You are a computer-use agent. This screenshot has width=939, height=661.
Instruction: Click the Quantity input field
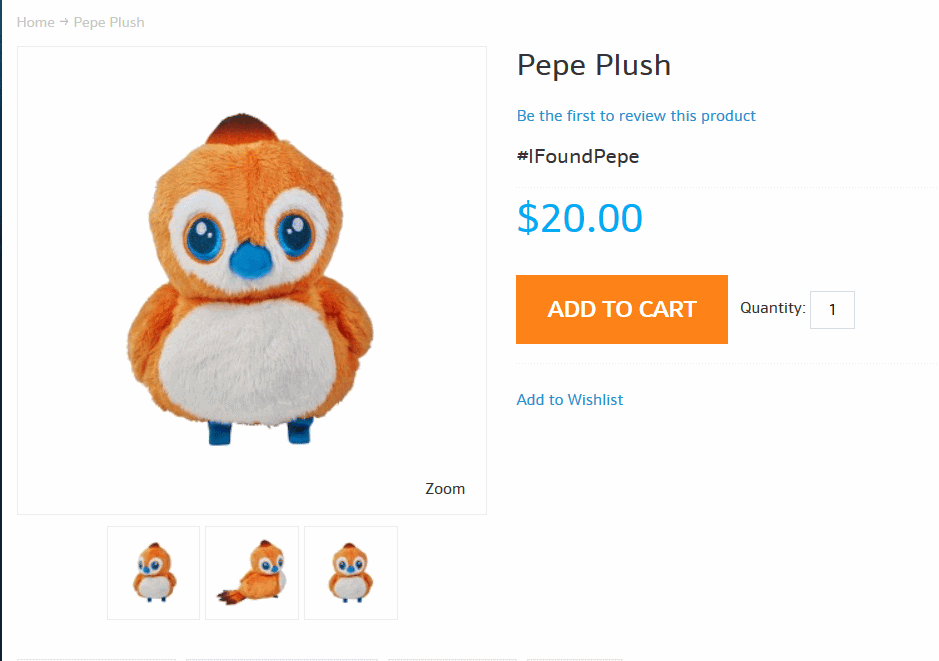(x=832, y=310)
